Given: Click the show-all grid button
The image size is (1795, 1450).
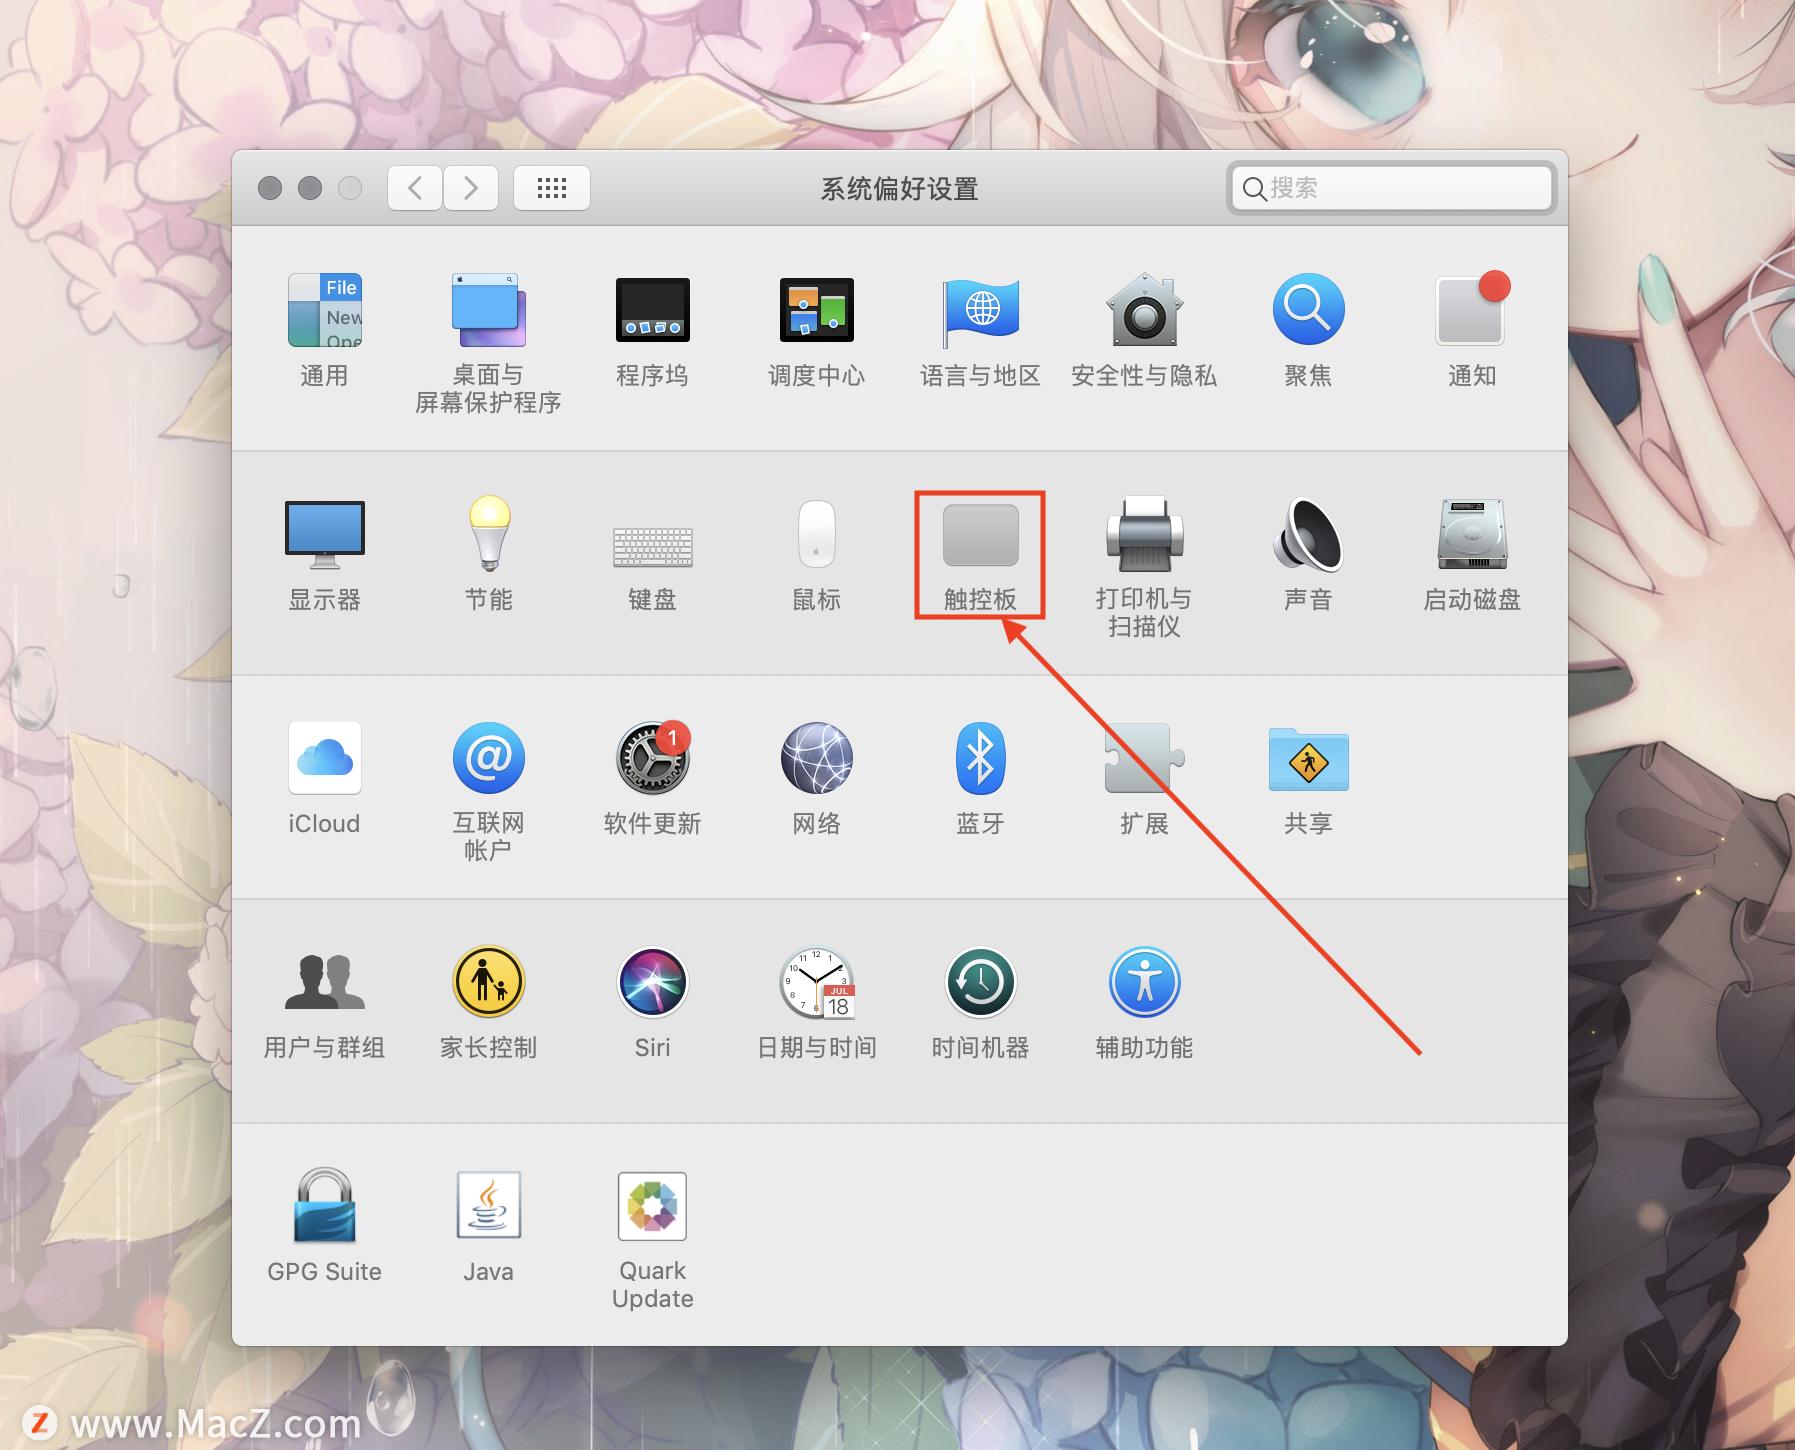Looking at the screenshot, I should [552, 188].
